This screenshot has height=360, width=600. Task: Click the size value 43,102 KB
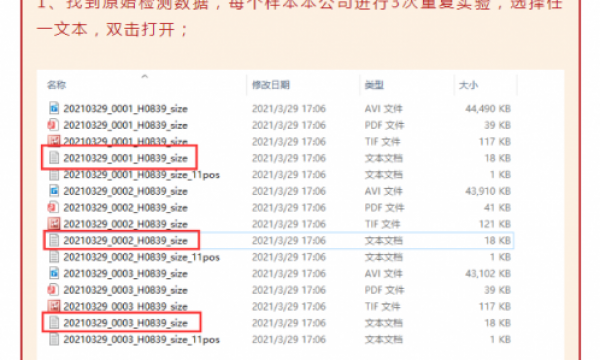(488, 274)
